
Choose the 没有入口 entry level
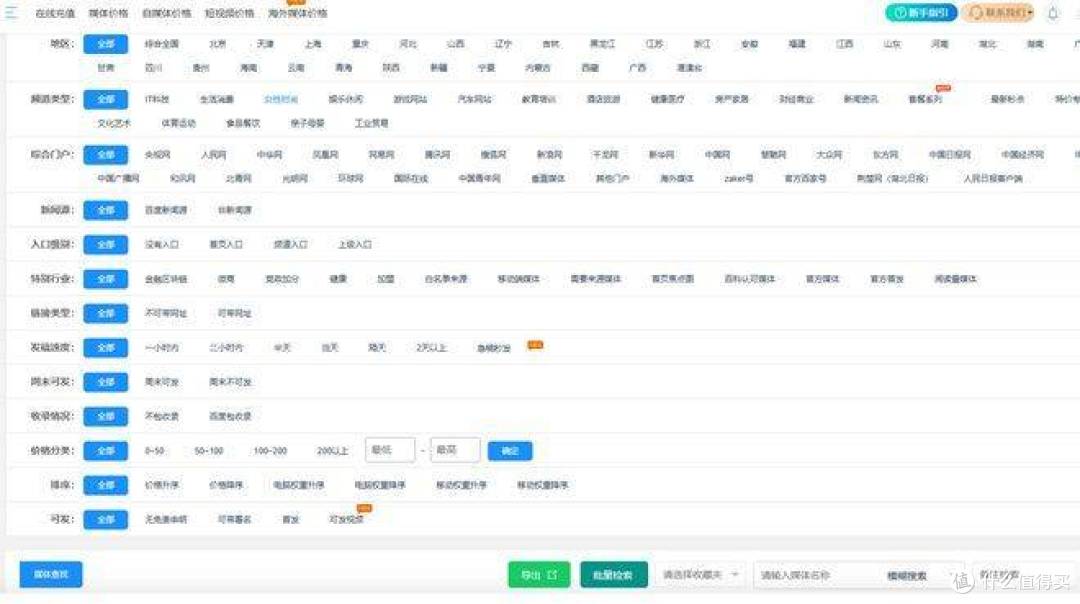click(x=162, y=244)
